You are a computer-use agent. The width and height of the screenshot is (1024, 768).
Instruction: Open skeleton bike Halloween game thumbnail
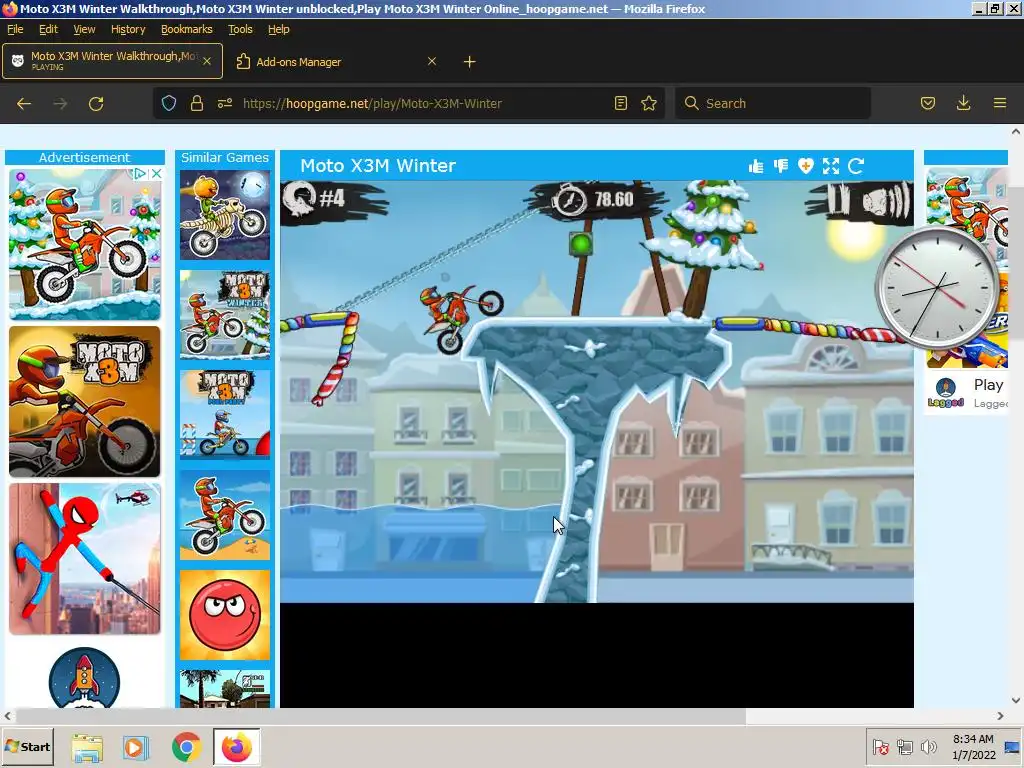225,215
